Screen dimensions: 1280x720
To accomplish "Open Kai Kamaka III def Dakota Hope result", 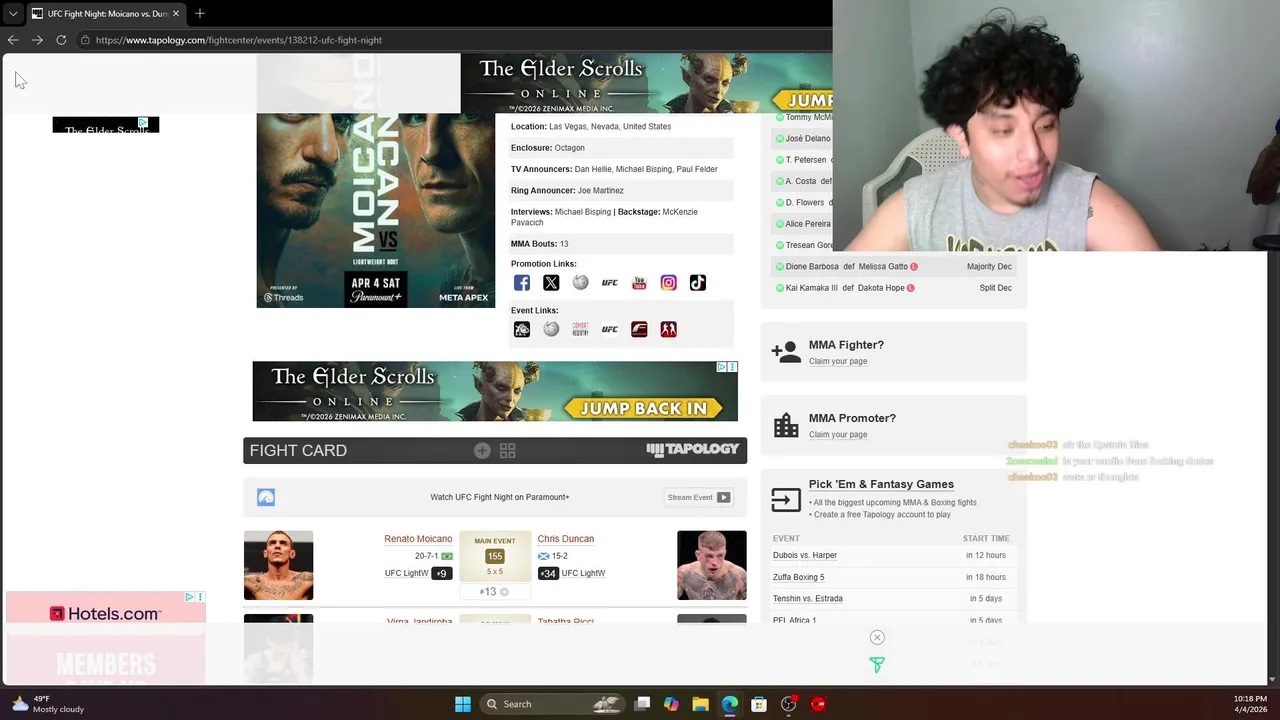I will tap(895, 288).
